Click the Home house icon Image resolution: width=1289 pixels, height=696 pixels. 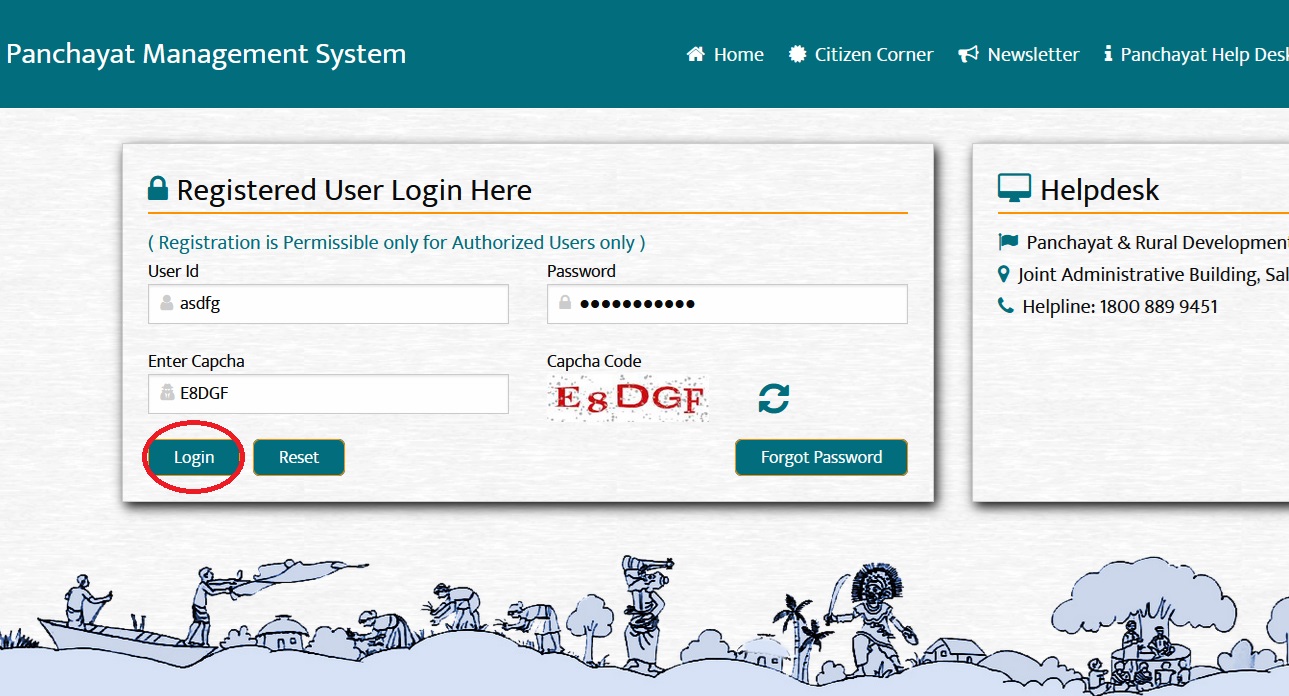[695, 55]
